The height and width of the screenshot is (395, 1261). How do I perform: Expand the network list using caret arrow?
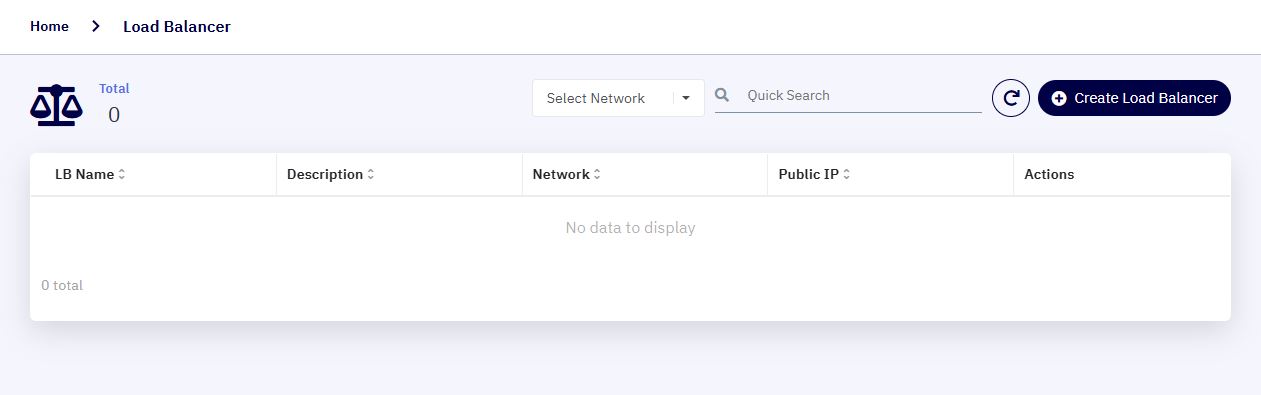[x=686, y=98]
